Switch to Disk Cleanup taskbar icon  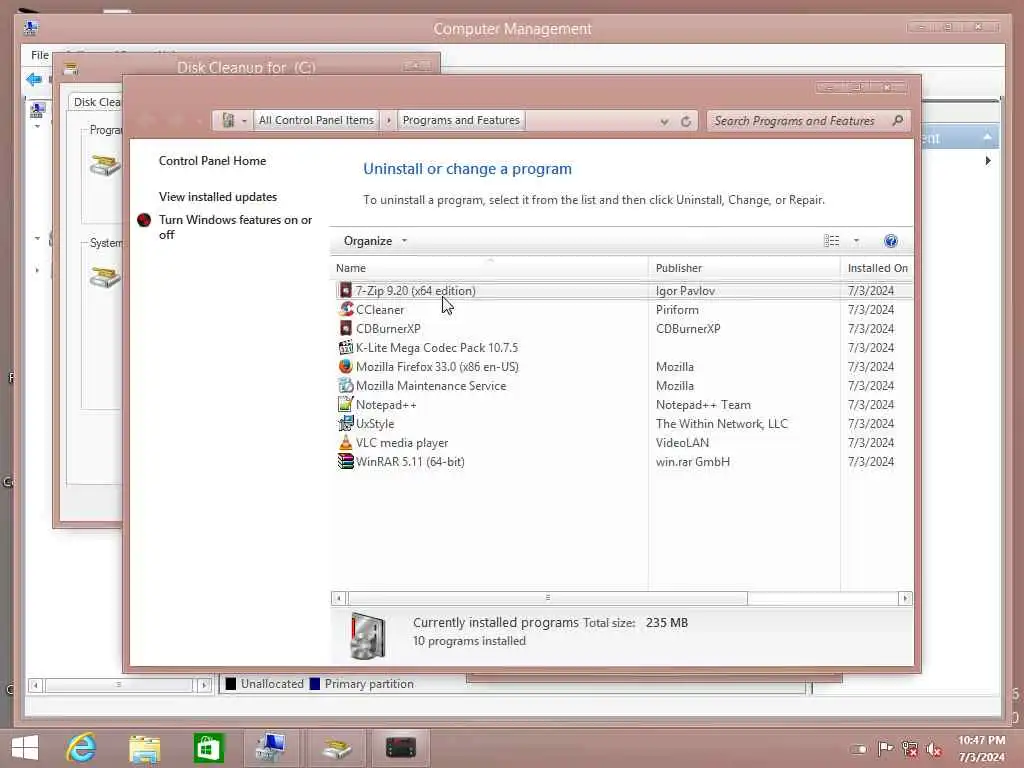pos(337,748)
